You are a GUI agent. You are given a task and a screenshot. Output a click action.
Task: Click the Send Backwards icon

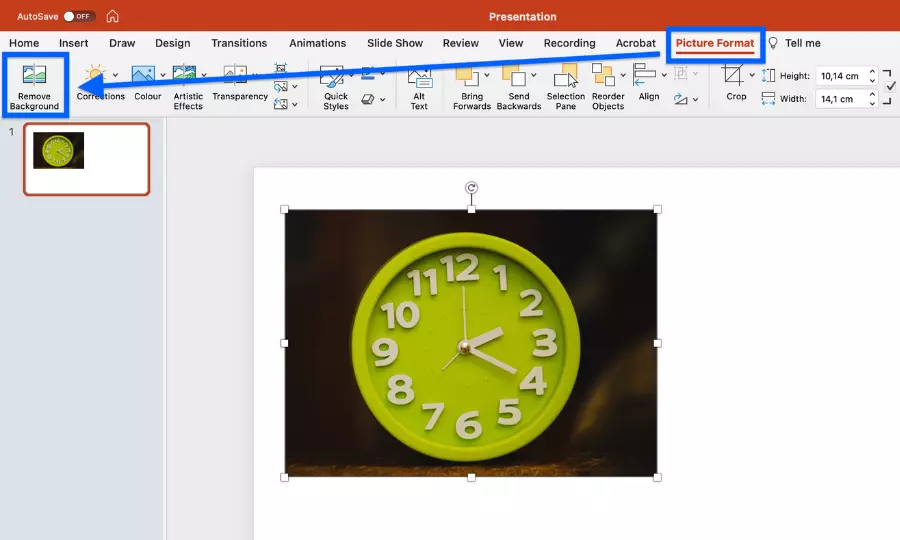point(514,75)
